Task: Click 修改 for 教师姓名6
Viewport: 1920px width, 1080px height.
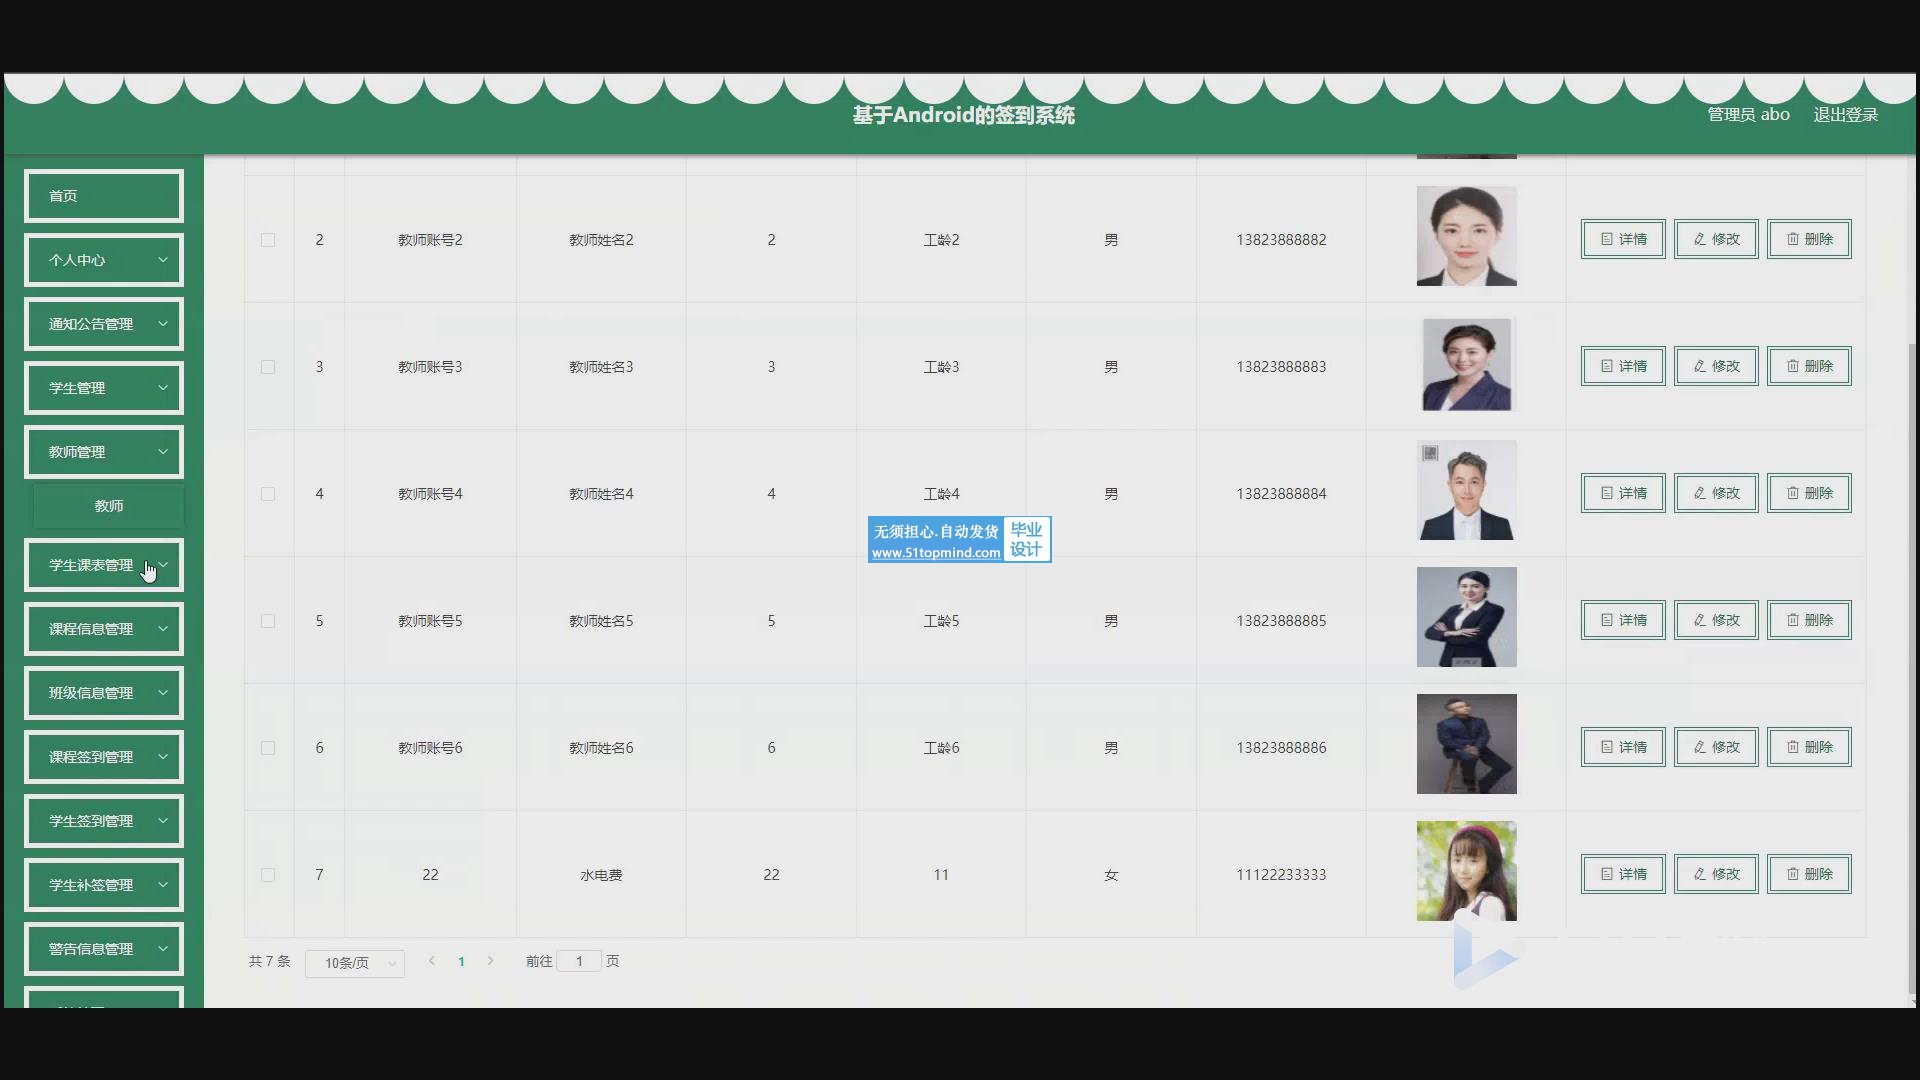Action: (x=1716, y=747)
